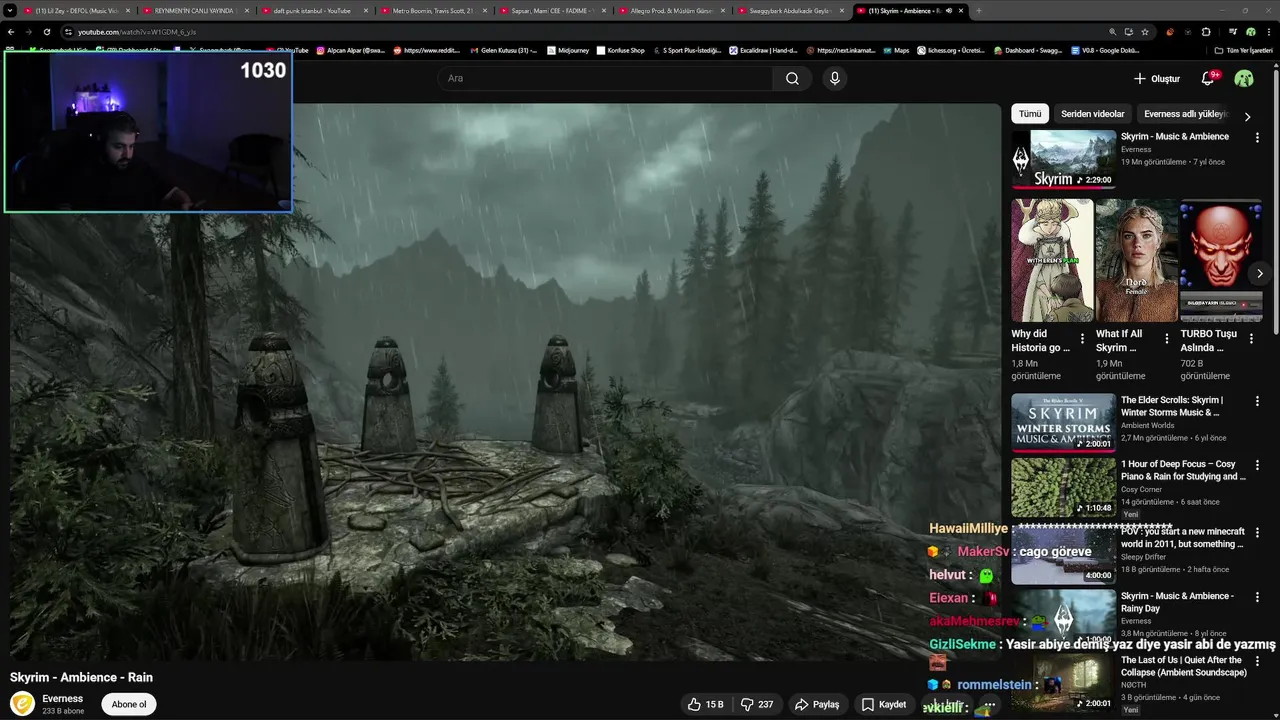Open the Korfuse Shop bookmark
The width and height of the screenshot is (1280, 720).
(620, 50)
